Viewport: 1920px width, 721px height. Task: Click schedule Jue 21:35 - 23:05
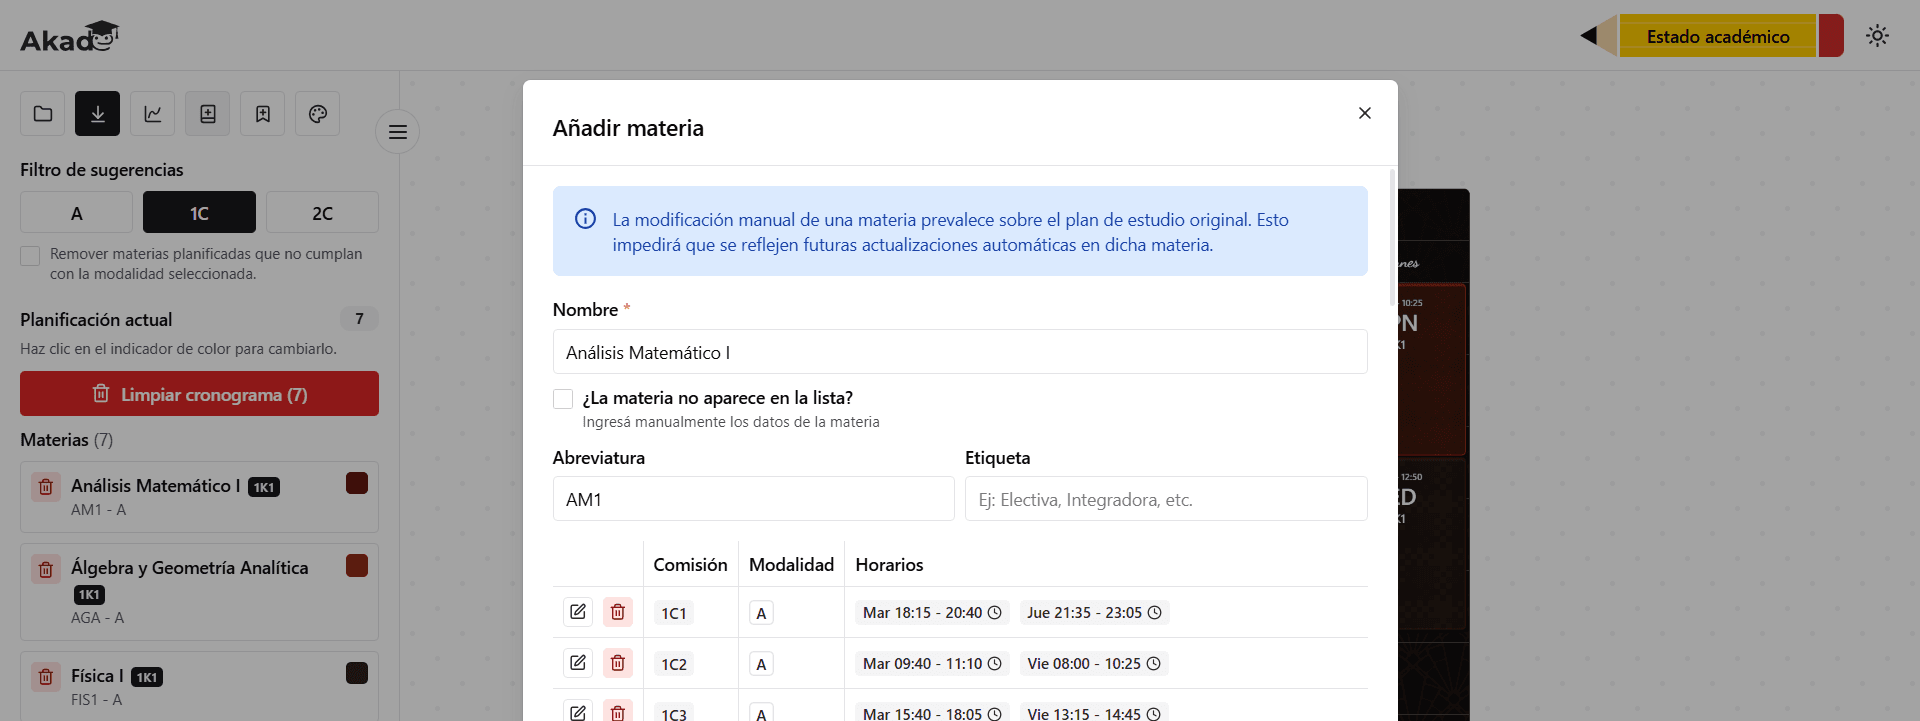point(1094,613)
